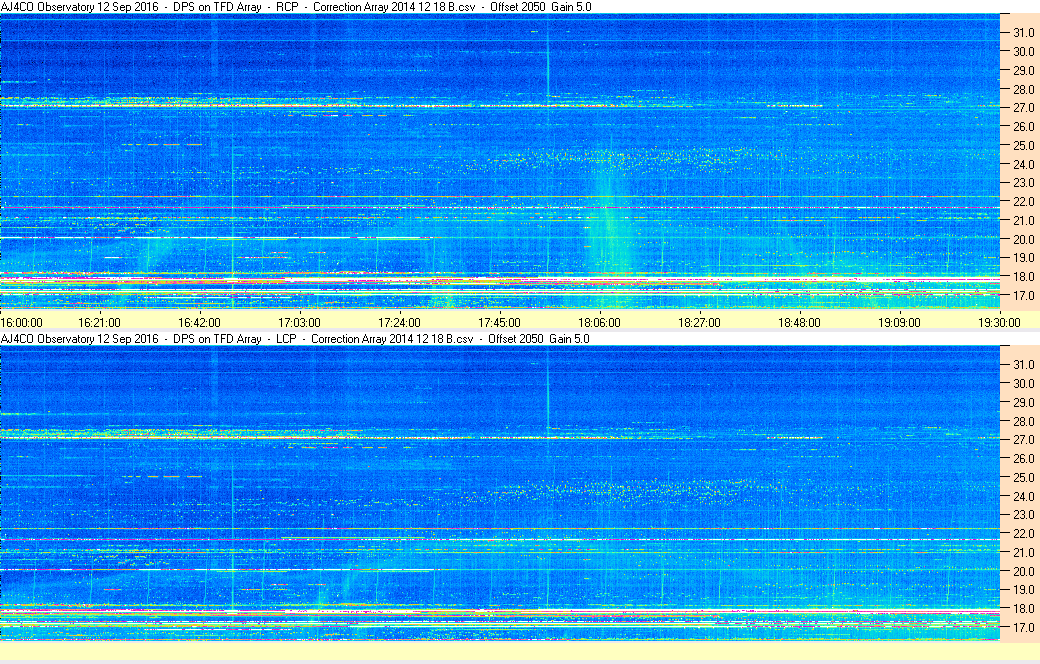1040x664 pixels.
Task: Click the 16:42:00 time label
Action: point(199,323)
